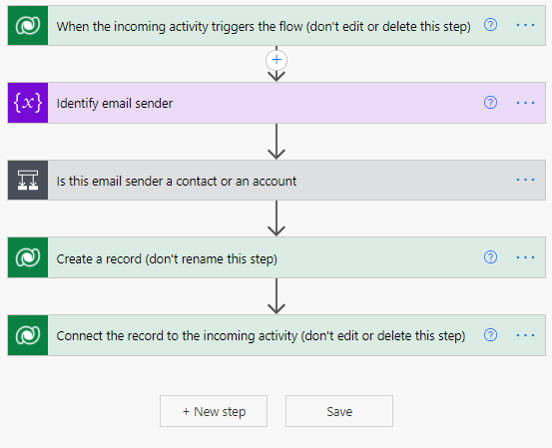Open help for Connect the record step

pyautogui.click(x=490, y=335)
